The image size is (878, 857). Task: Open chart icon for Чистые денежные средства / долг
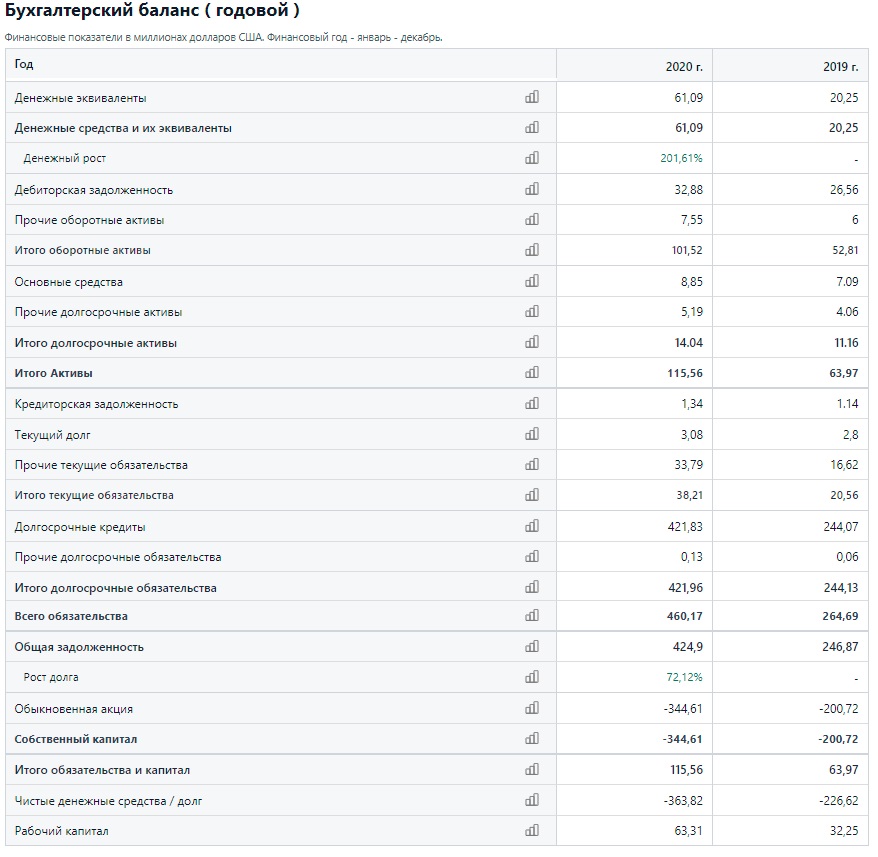(532, 800)
